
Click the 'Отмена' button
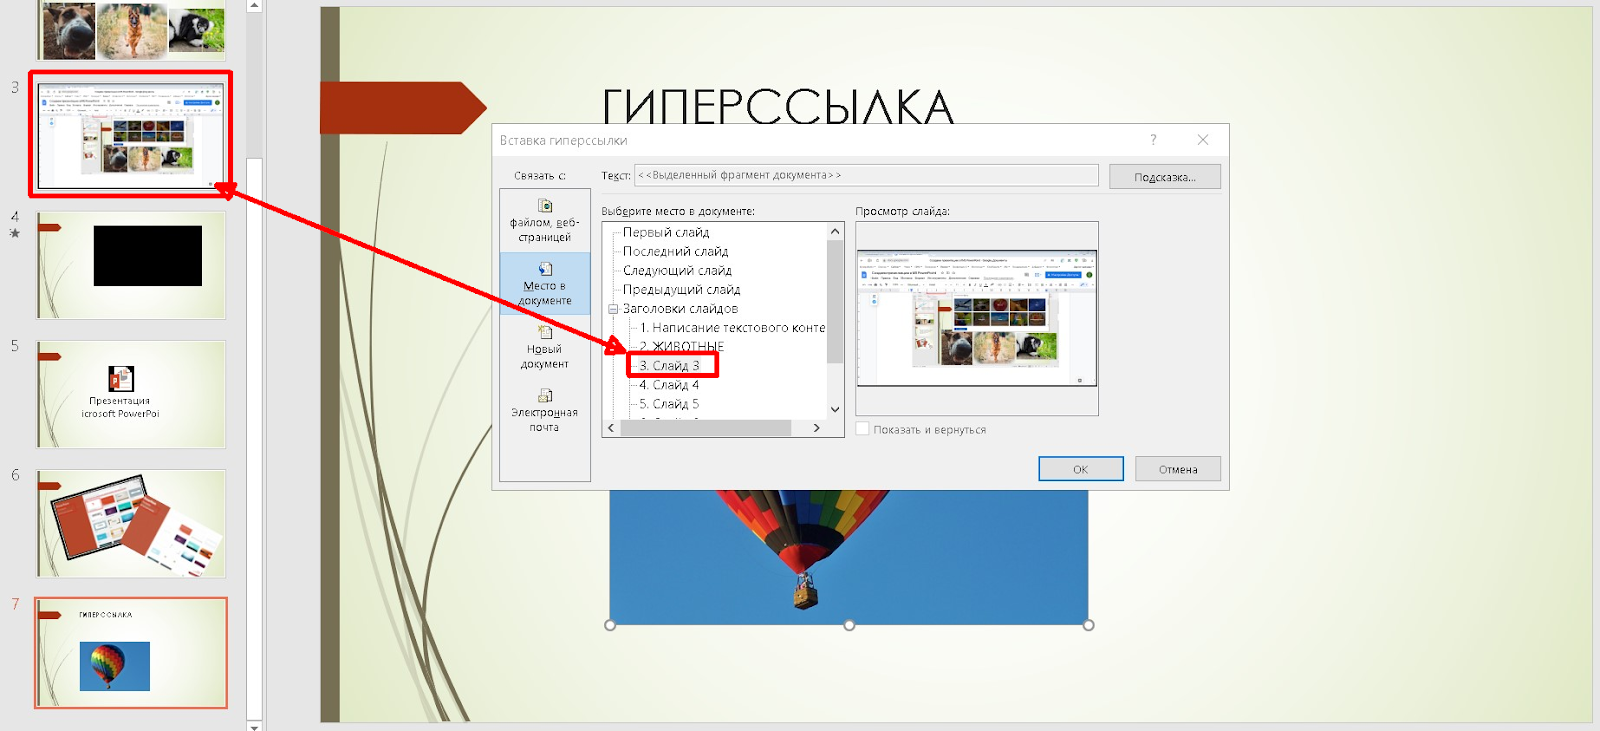tap(1177, 469)
